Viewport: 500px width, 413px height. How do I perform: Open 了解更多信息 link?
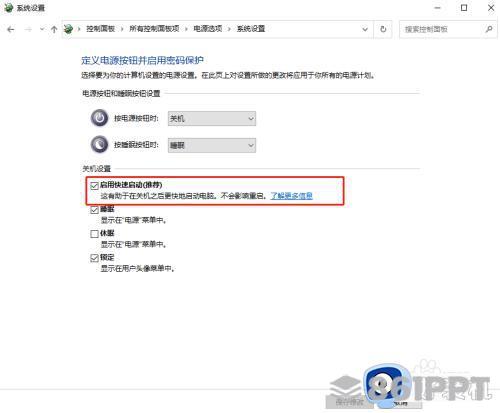[x=291, y=196]
